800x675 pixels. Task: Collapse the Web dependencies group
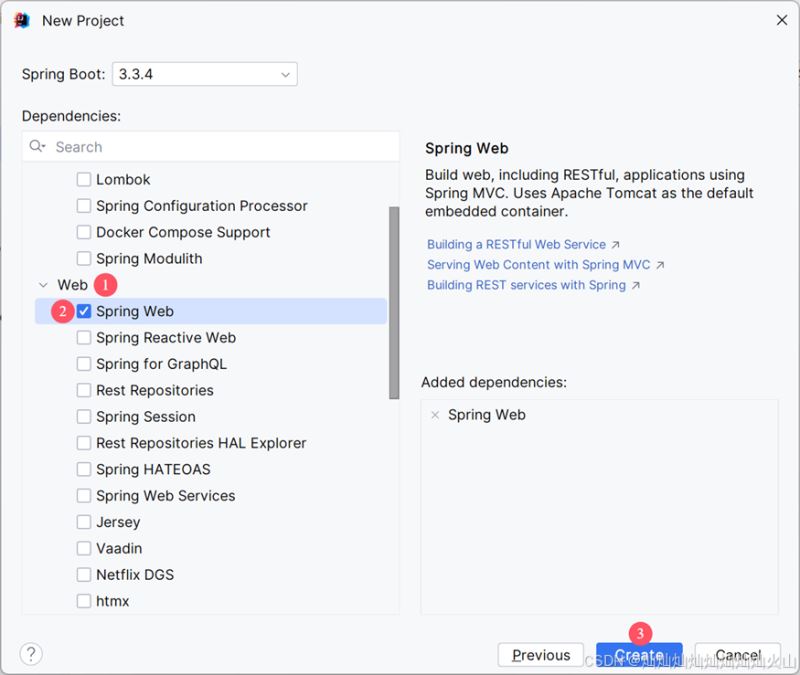tap(42, 285)
